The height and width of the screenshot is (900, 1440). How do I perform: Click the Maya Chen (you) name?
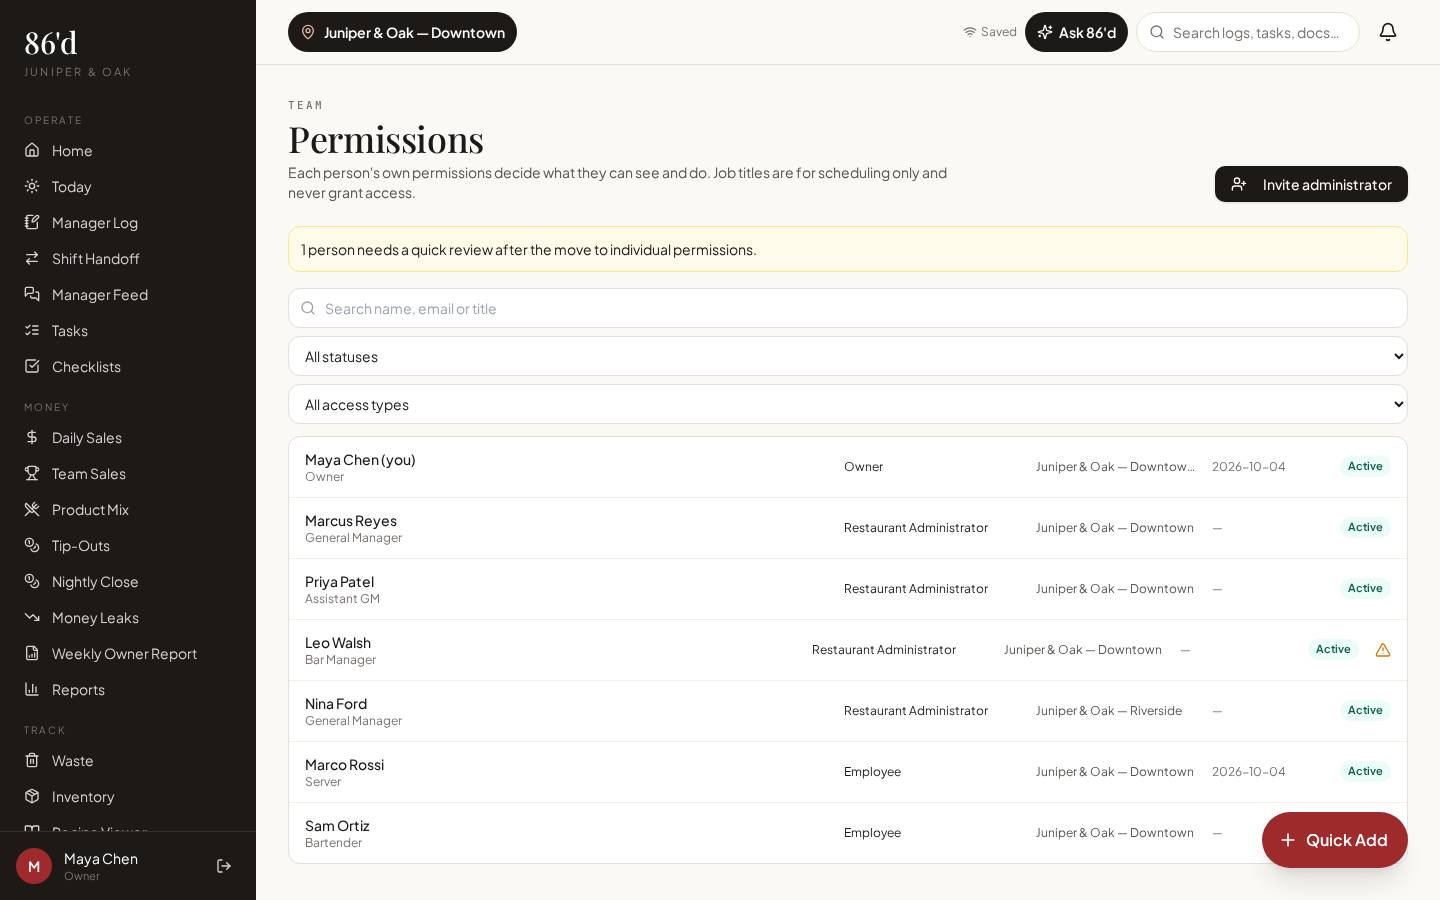point(360,460)
